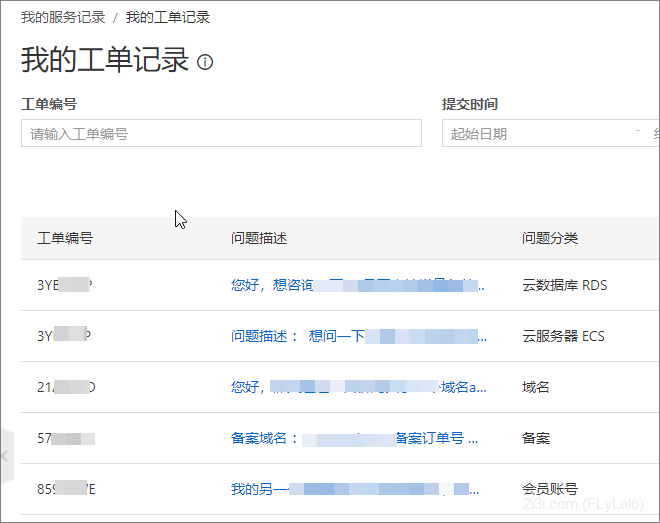Select category cell 云服务器 ECS
This screenshot has height=523, width=660.
click(x=563, y=336)
